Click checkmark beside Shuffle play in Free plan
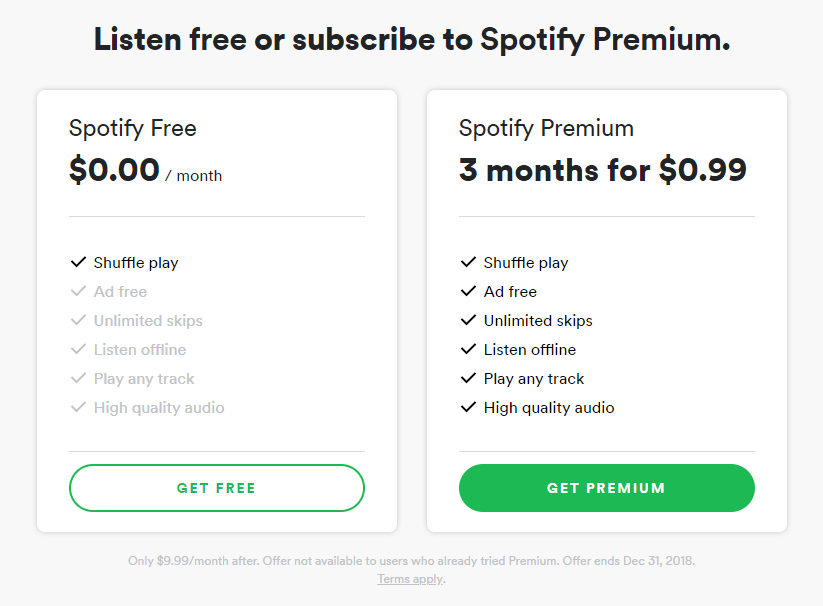The height and width of the screenshot is (606, 823). [x=78, y=262]
